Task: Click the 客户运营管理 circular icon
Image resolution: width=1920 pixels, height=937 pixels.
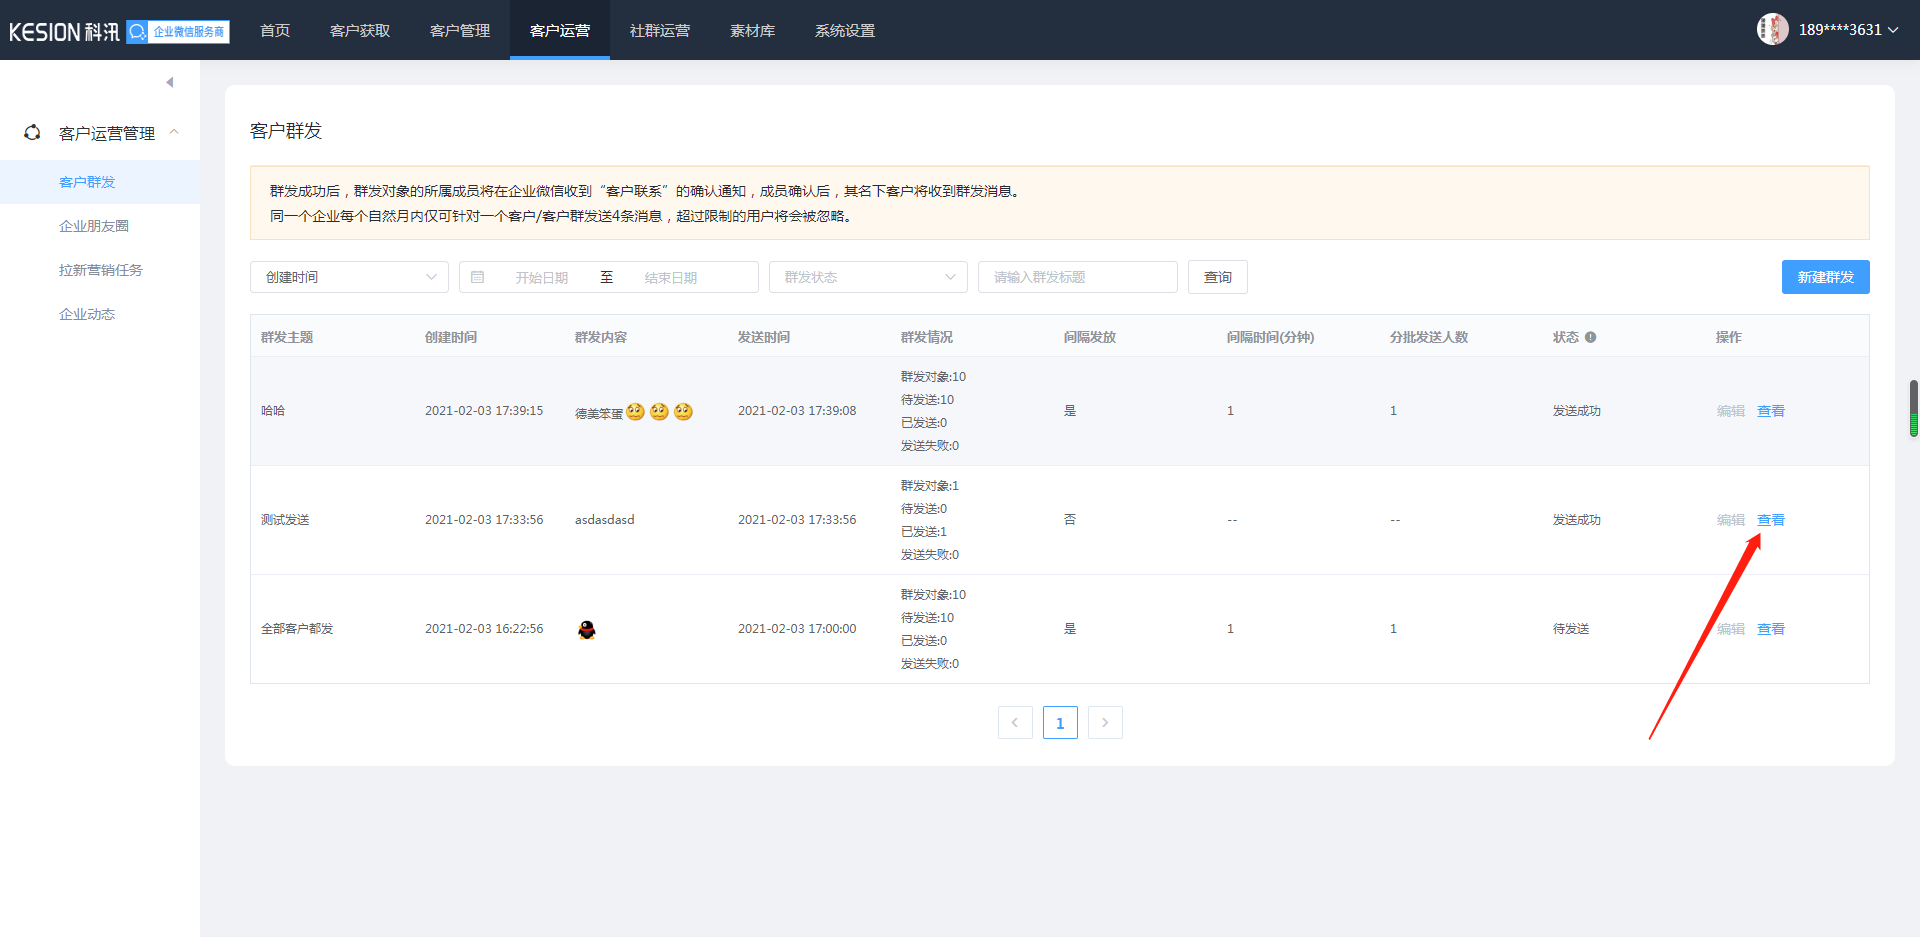Action: tap(33, 132)
